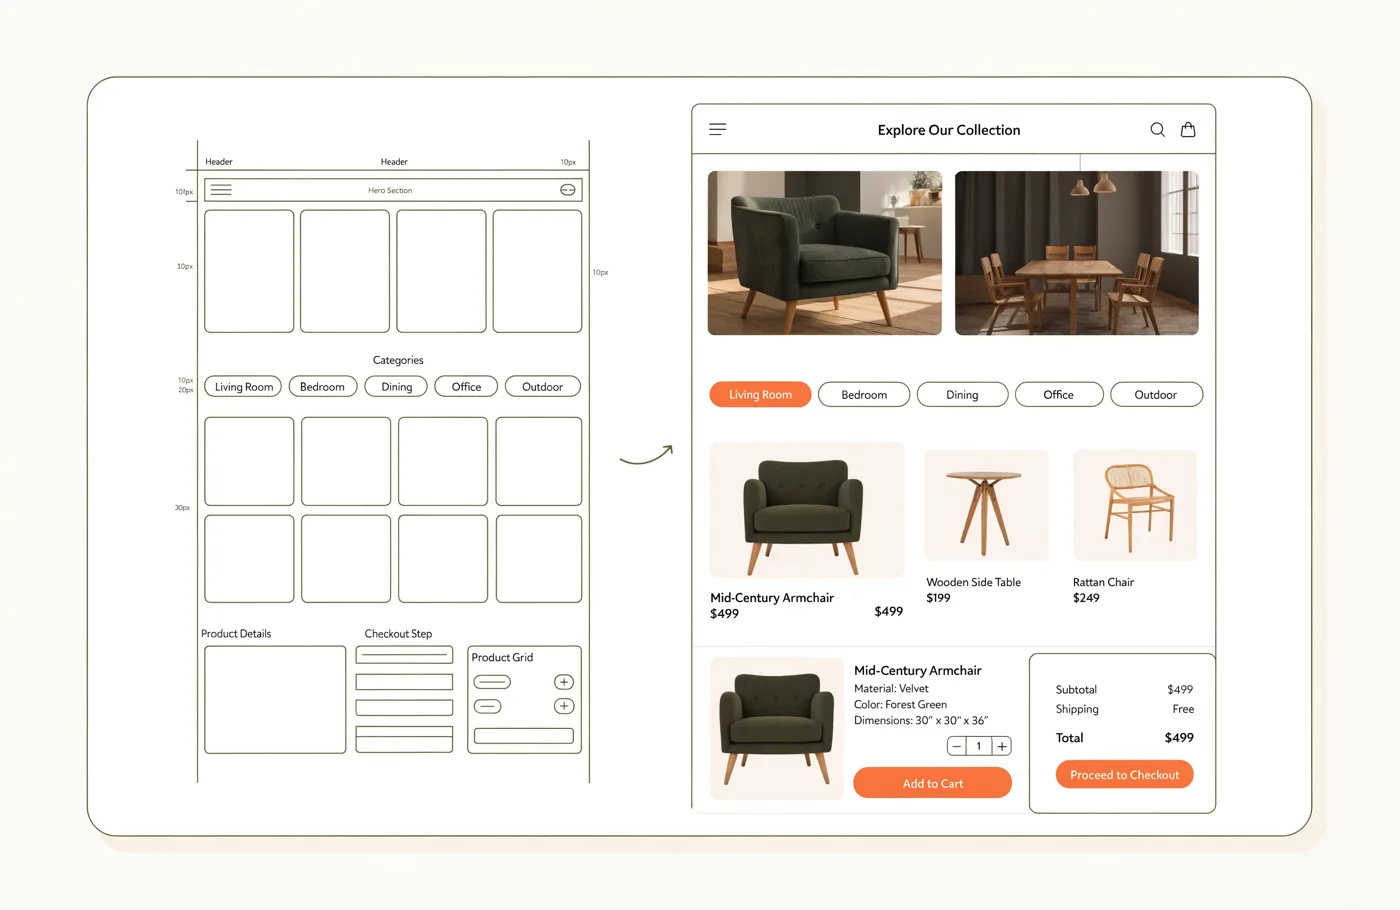The image size is (1400, 910).
Task: Click the '$199' price label
Action: 938,598
